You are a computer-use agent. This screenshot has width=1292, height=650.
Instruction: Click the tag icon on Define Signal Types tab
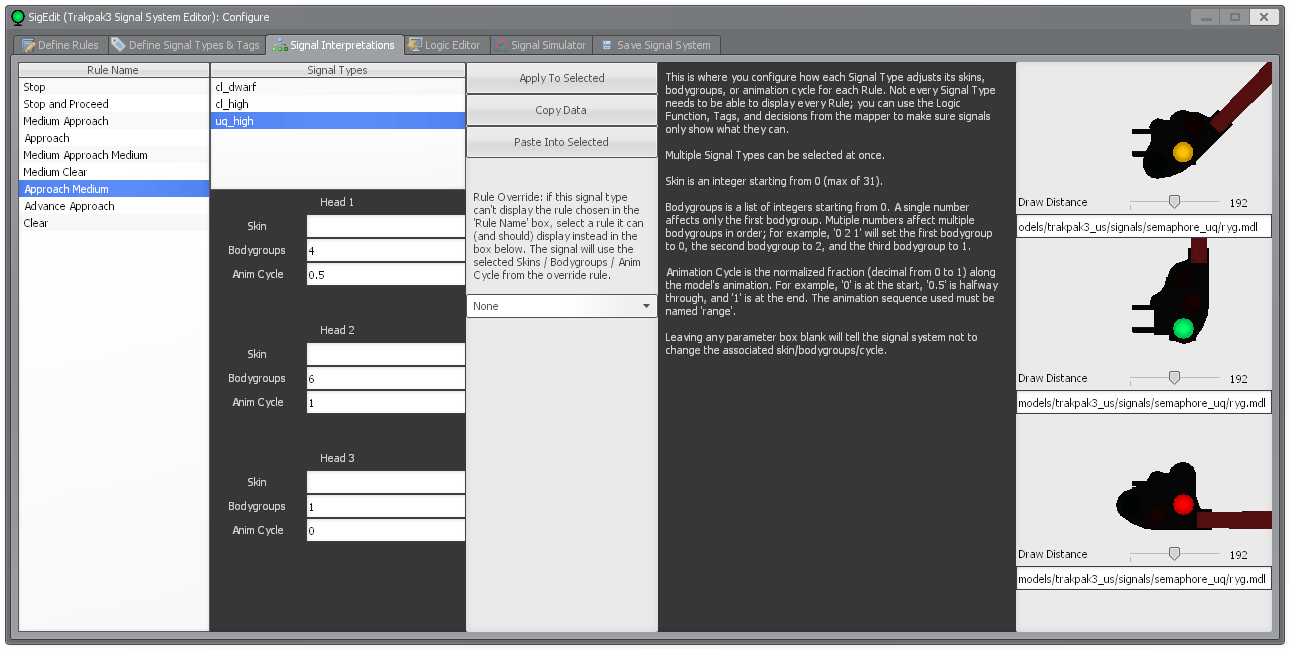[118, 45]
